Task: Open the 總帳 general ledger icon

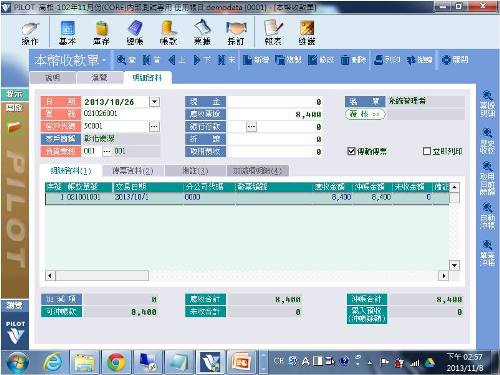Action: click(x=135, y=33)
